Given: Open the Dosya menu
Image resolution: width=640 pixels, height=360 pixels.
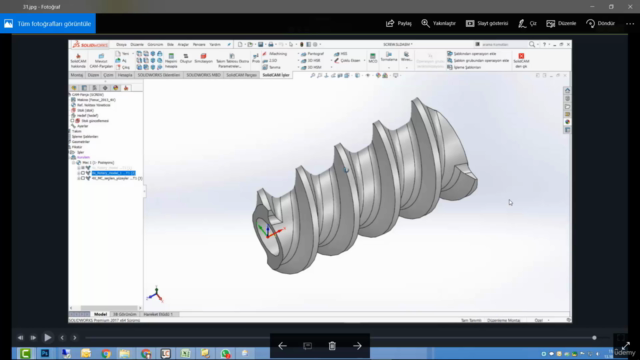Looking at the screenshot, I should [x=121, y=44].
